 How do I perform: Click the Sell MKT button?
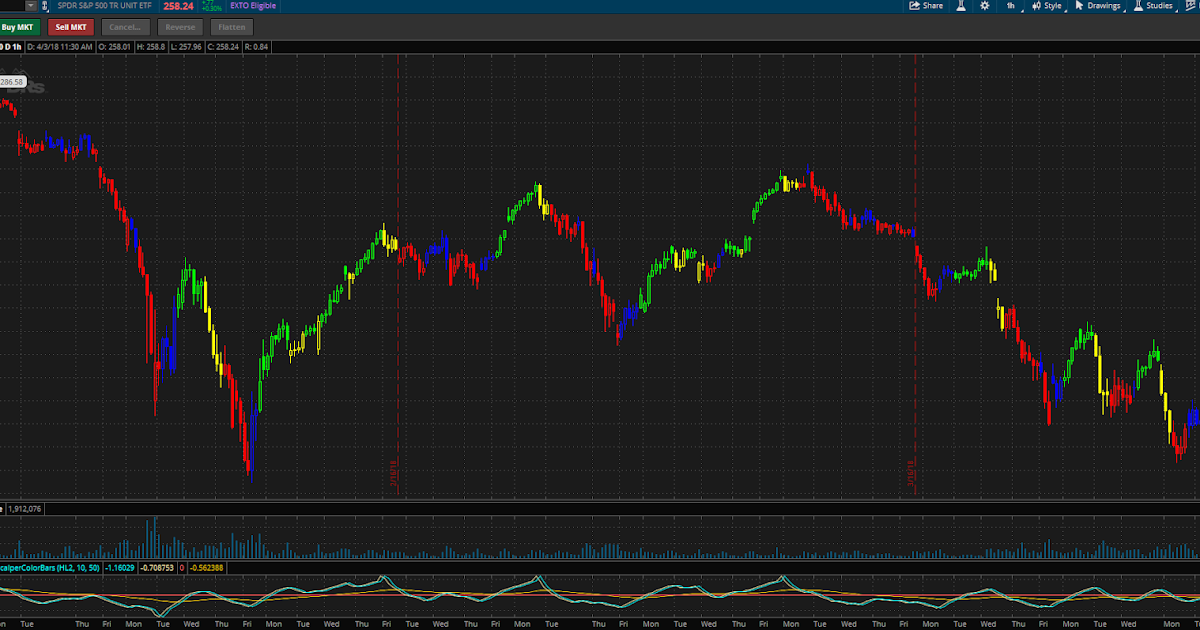pyautogui.click(x=69, y=27)
